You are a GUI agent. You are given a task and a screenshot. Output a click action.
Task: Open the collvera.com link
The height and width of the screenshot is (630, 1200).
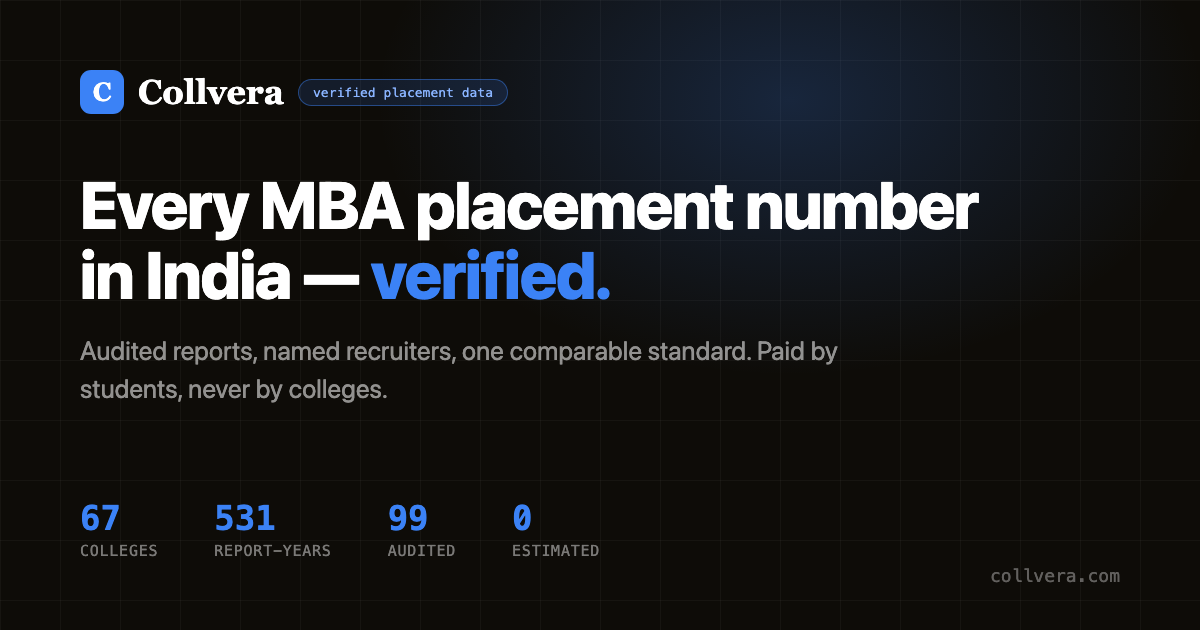click(x=1055, y=576)
